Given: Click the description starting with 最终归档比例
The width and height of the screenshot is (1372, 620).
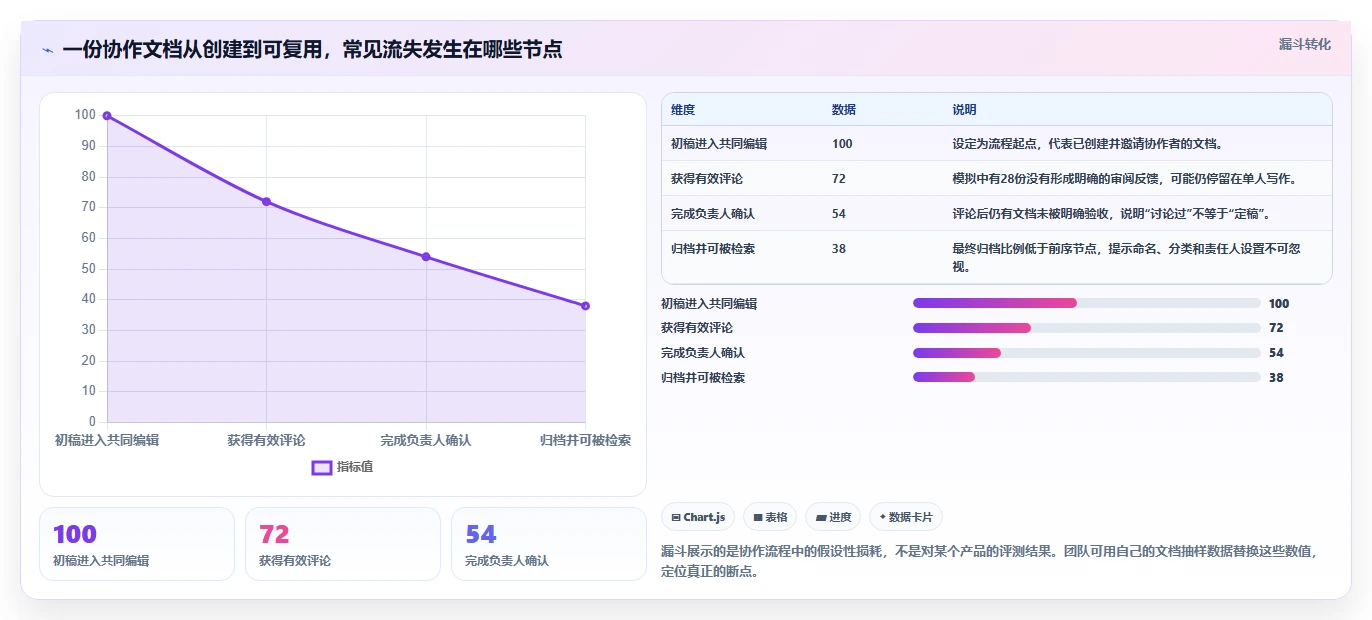Looking at the screenshot, I should [x=1127, y=258].
